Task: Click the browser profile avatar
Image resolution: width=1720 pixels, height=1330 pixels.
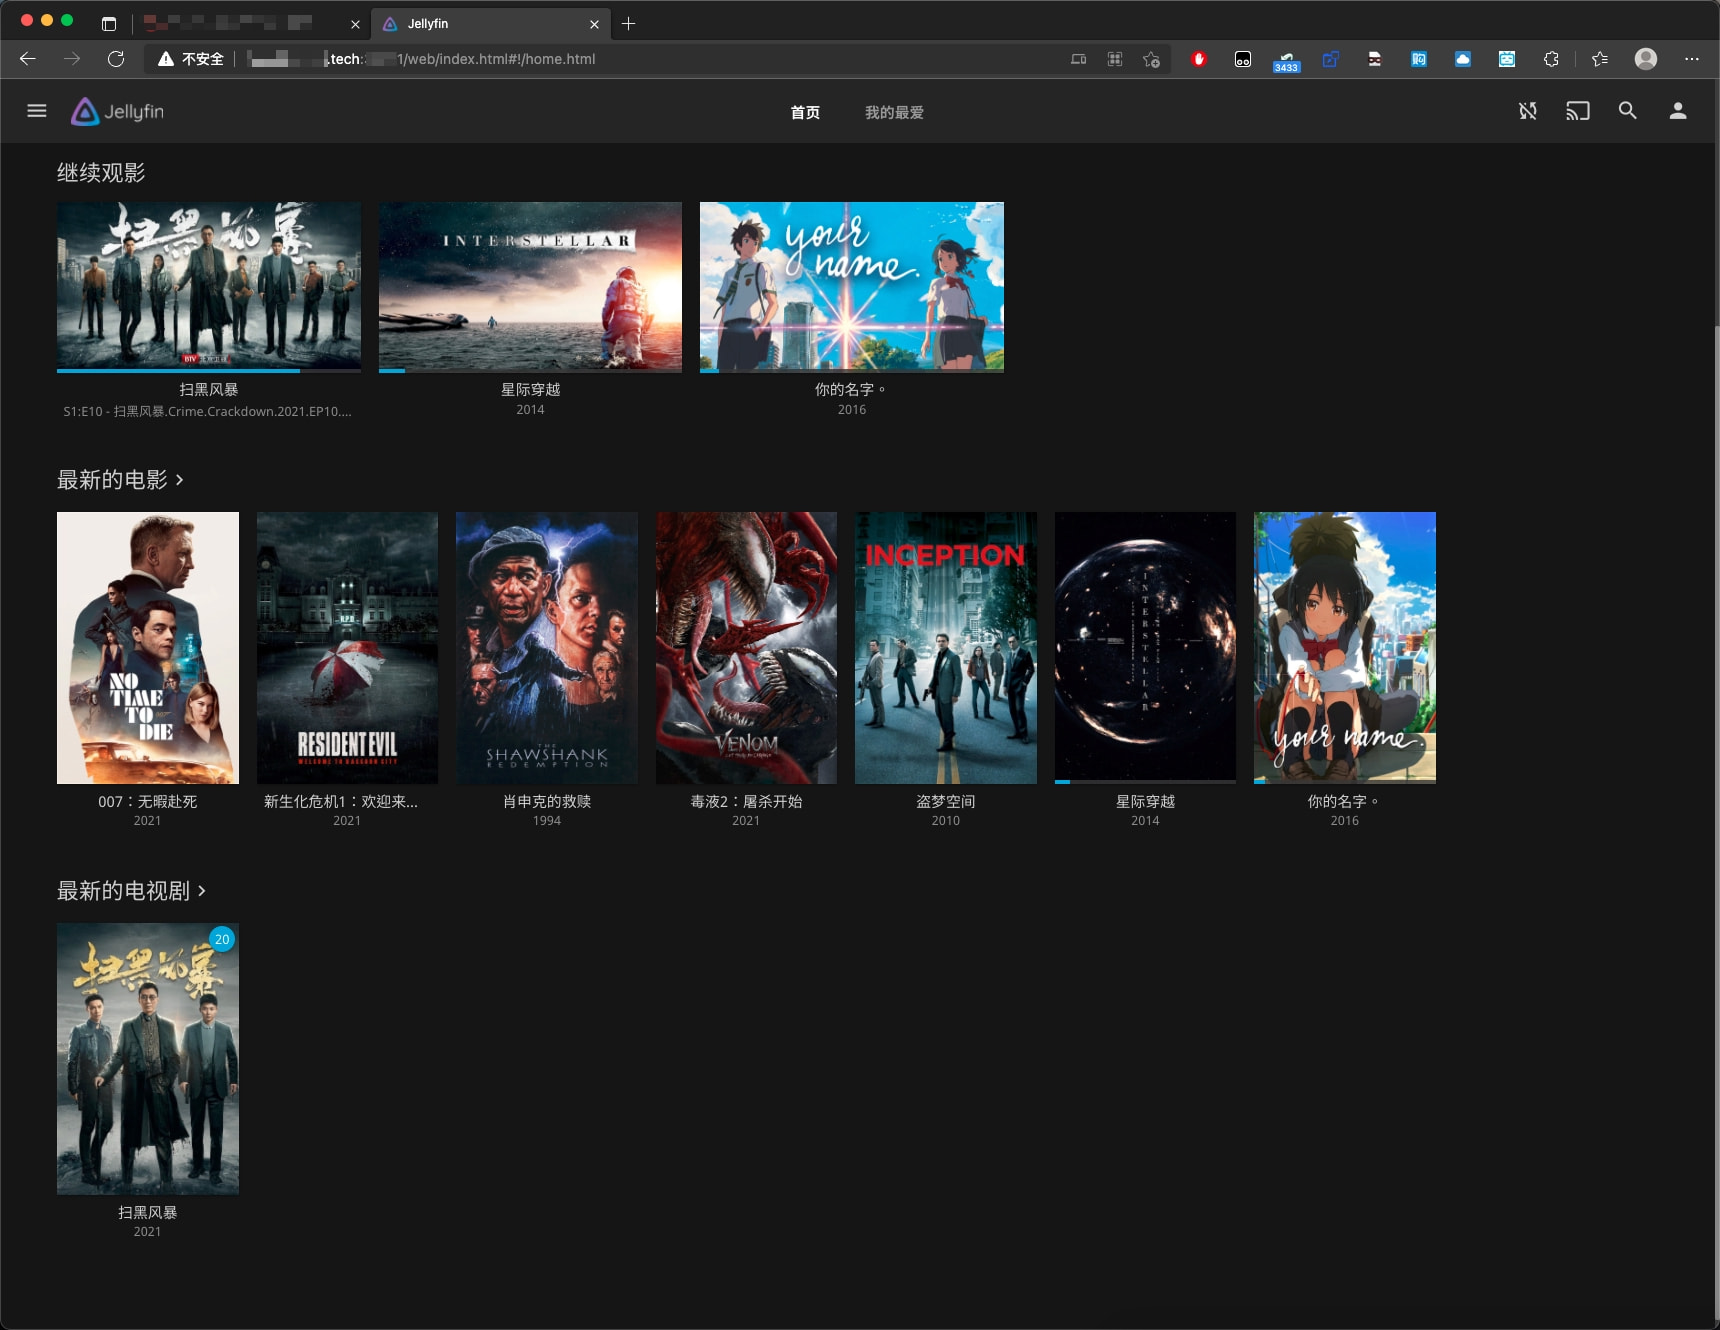Action: (1646, 59)
